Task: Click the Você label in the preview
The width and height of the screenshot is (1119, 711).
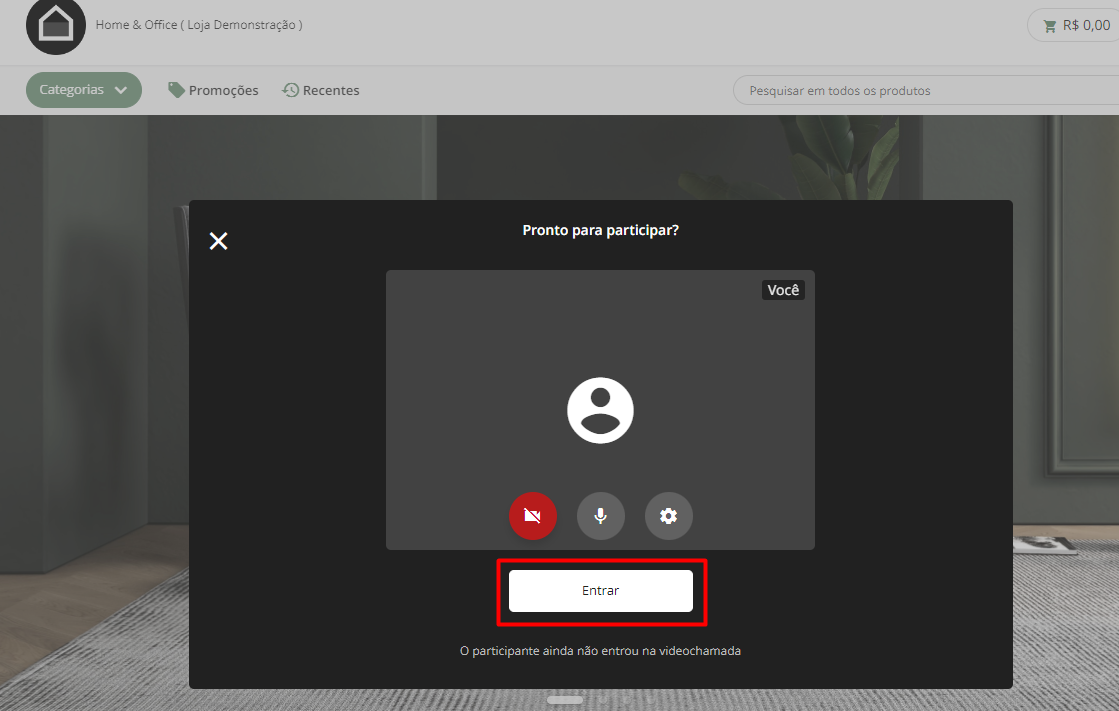Action: [783, 290]
